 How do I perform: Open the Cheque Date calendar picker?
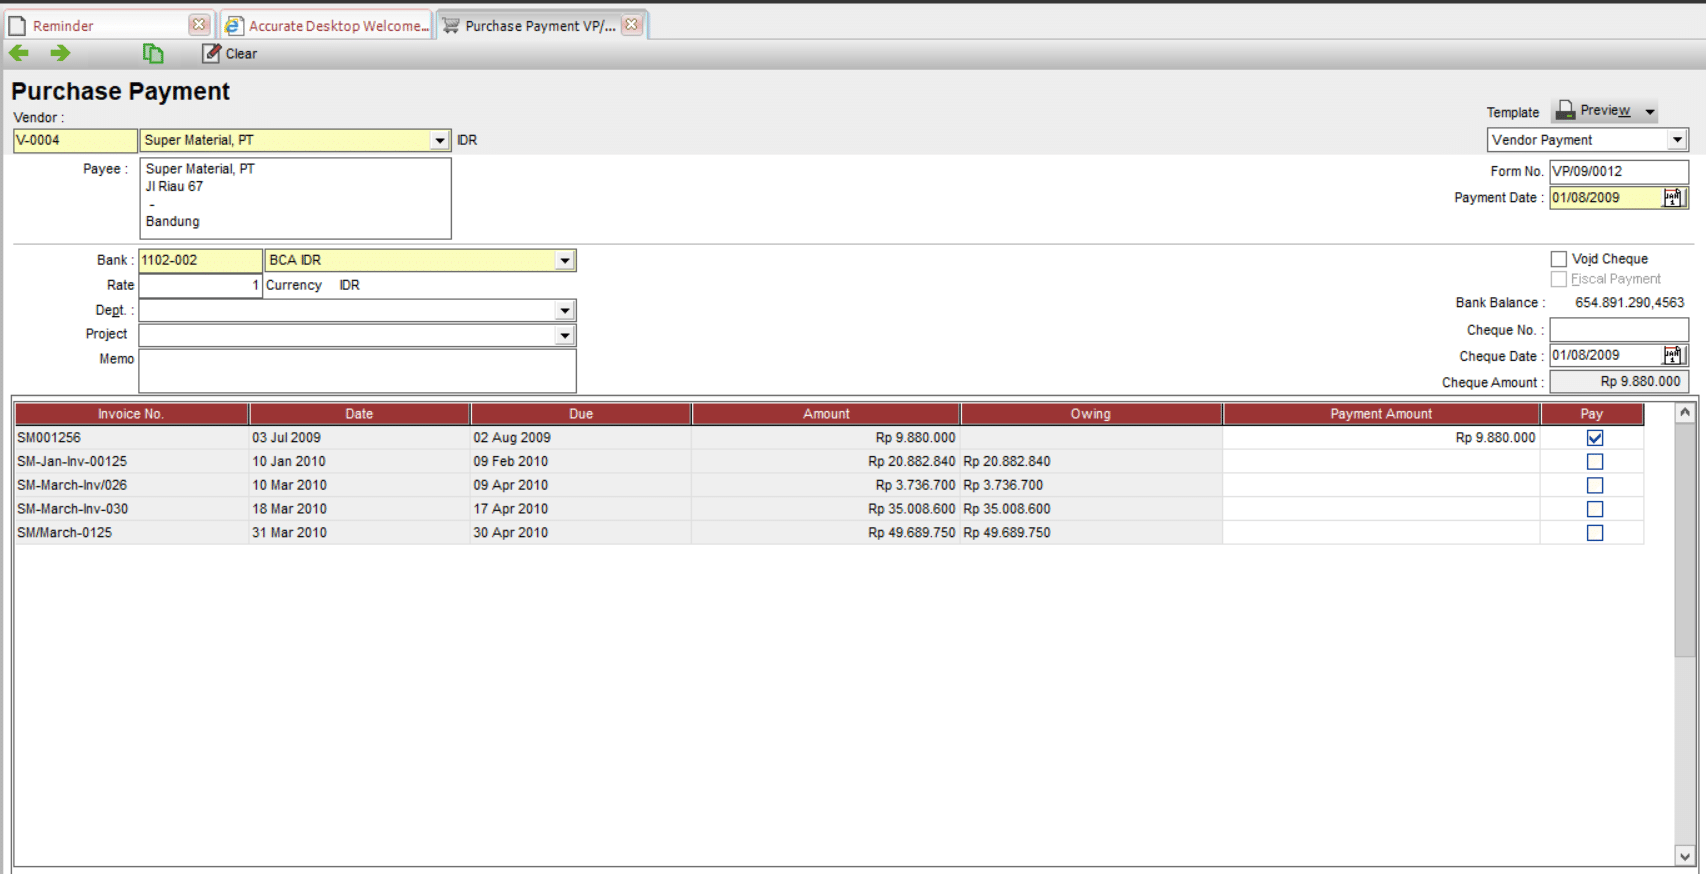point(1673,355)
